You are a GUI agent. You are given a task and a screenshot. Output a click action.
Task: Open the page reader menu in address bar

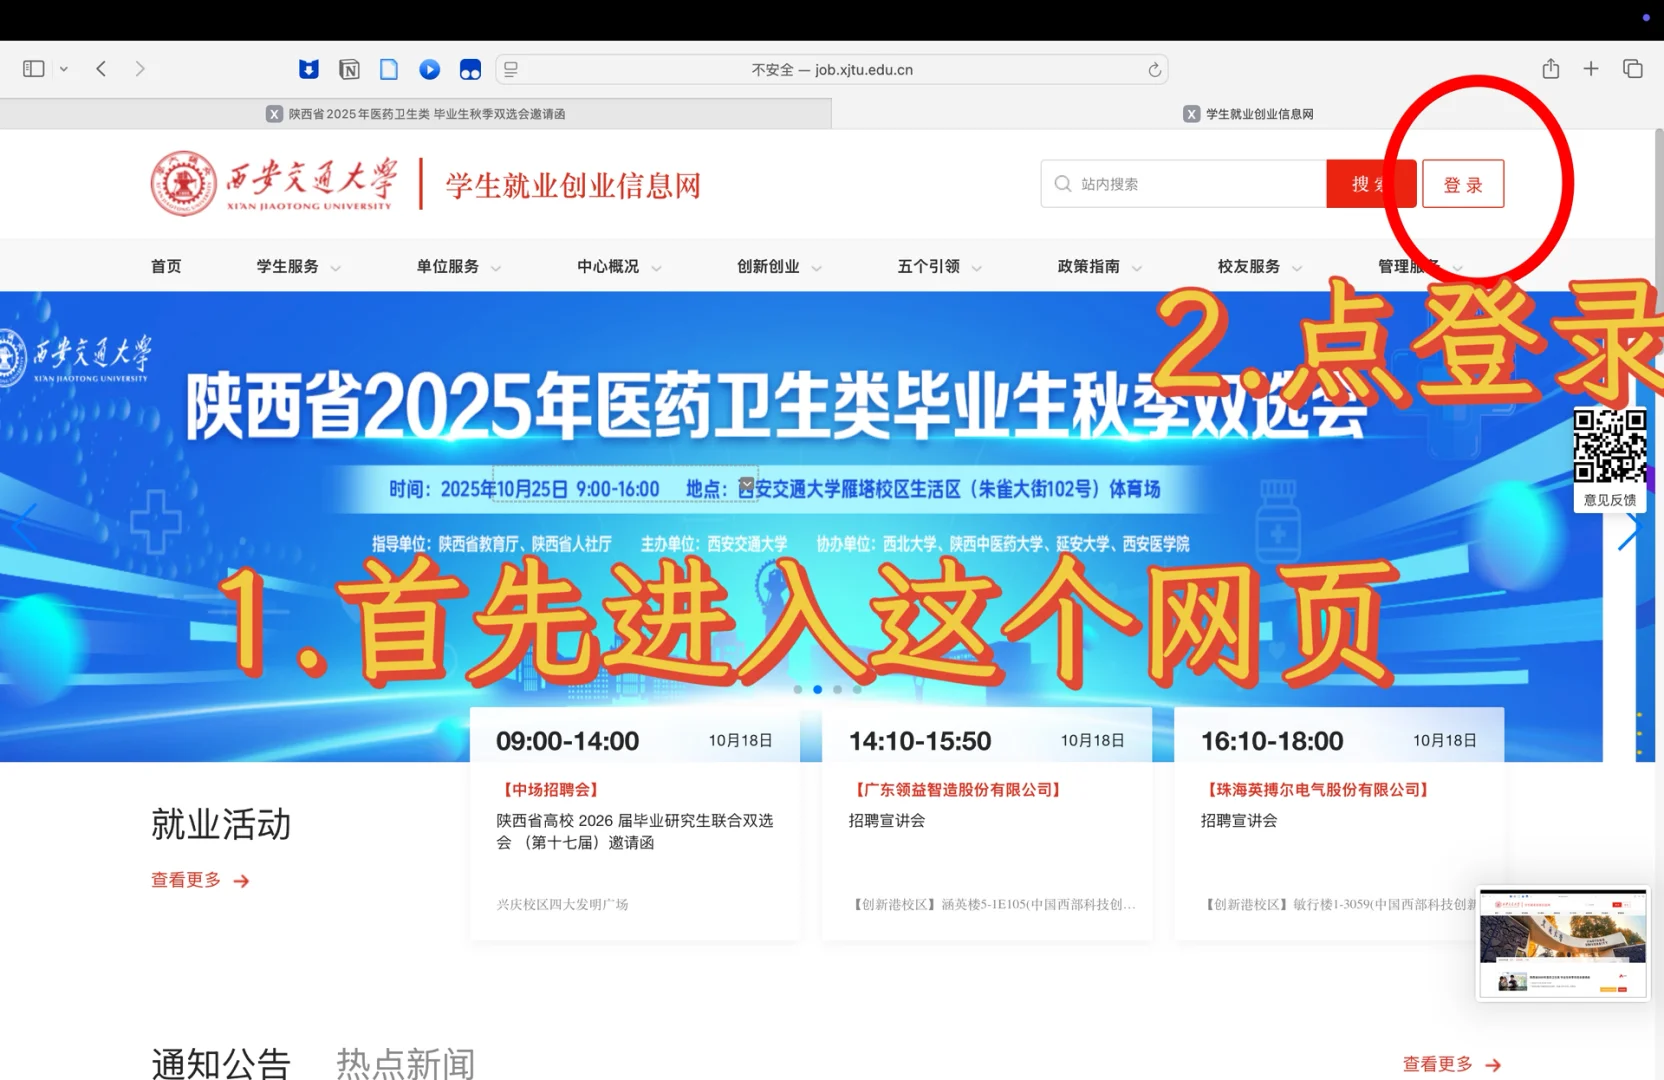[x=511, y=69]
